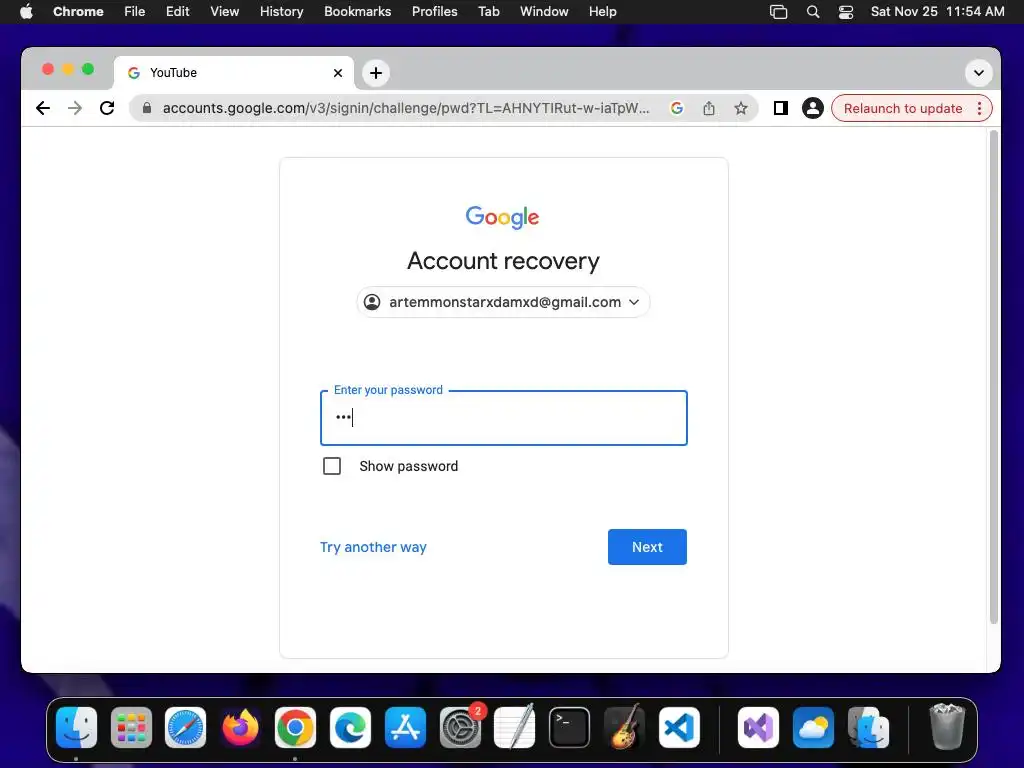Screen dimensions: 1024x768
Task: Open the Relaunch to update three-dot menu
Action: tap(979, 108)
